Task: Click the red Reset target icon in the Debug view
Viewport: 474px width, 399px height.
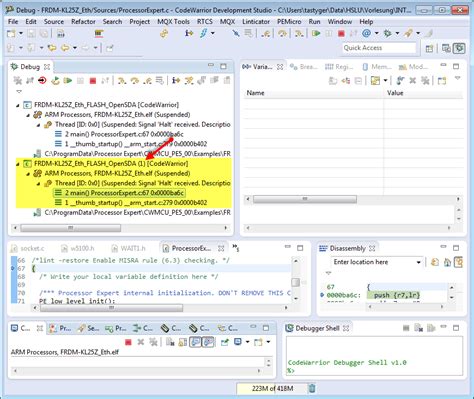Action: click(42, 81)
